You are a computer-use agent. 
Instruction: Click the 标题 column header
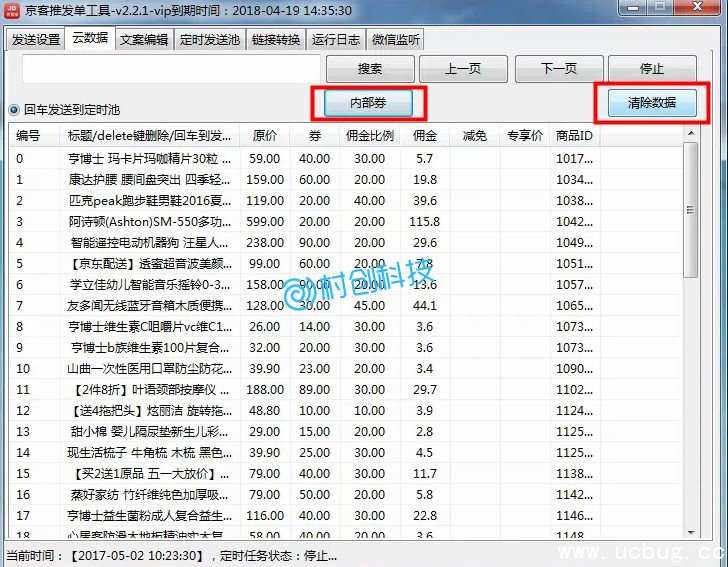(x=150, y=136)
